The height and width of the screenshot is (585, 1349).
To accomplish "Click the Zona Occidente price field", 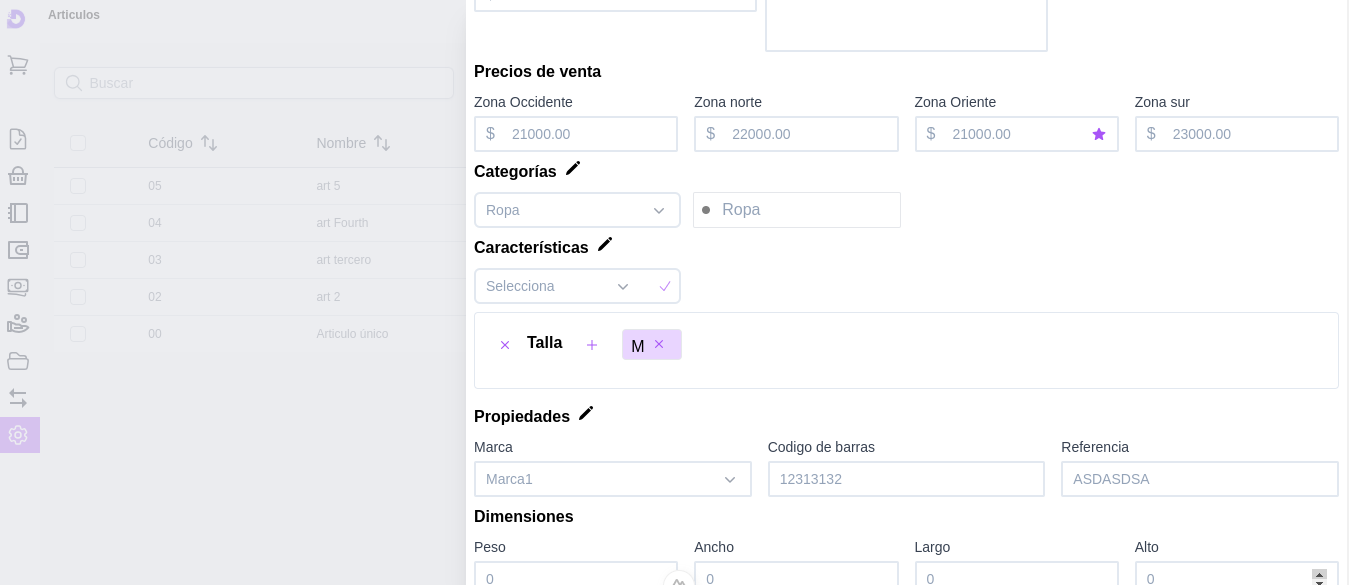I will click(588, 135).
